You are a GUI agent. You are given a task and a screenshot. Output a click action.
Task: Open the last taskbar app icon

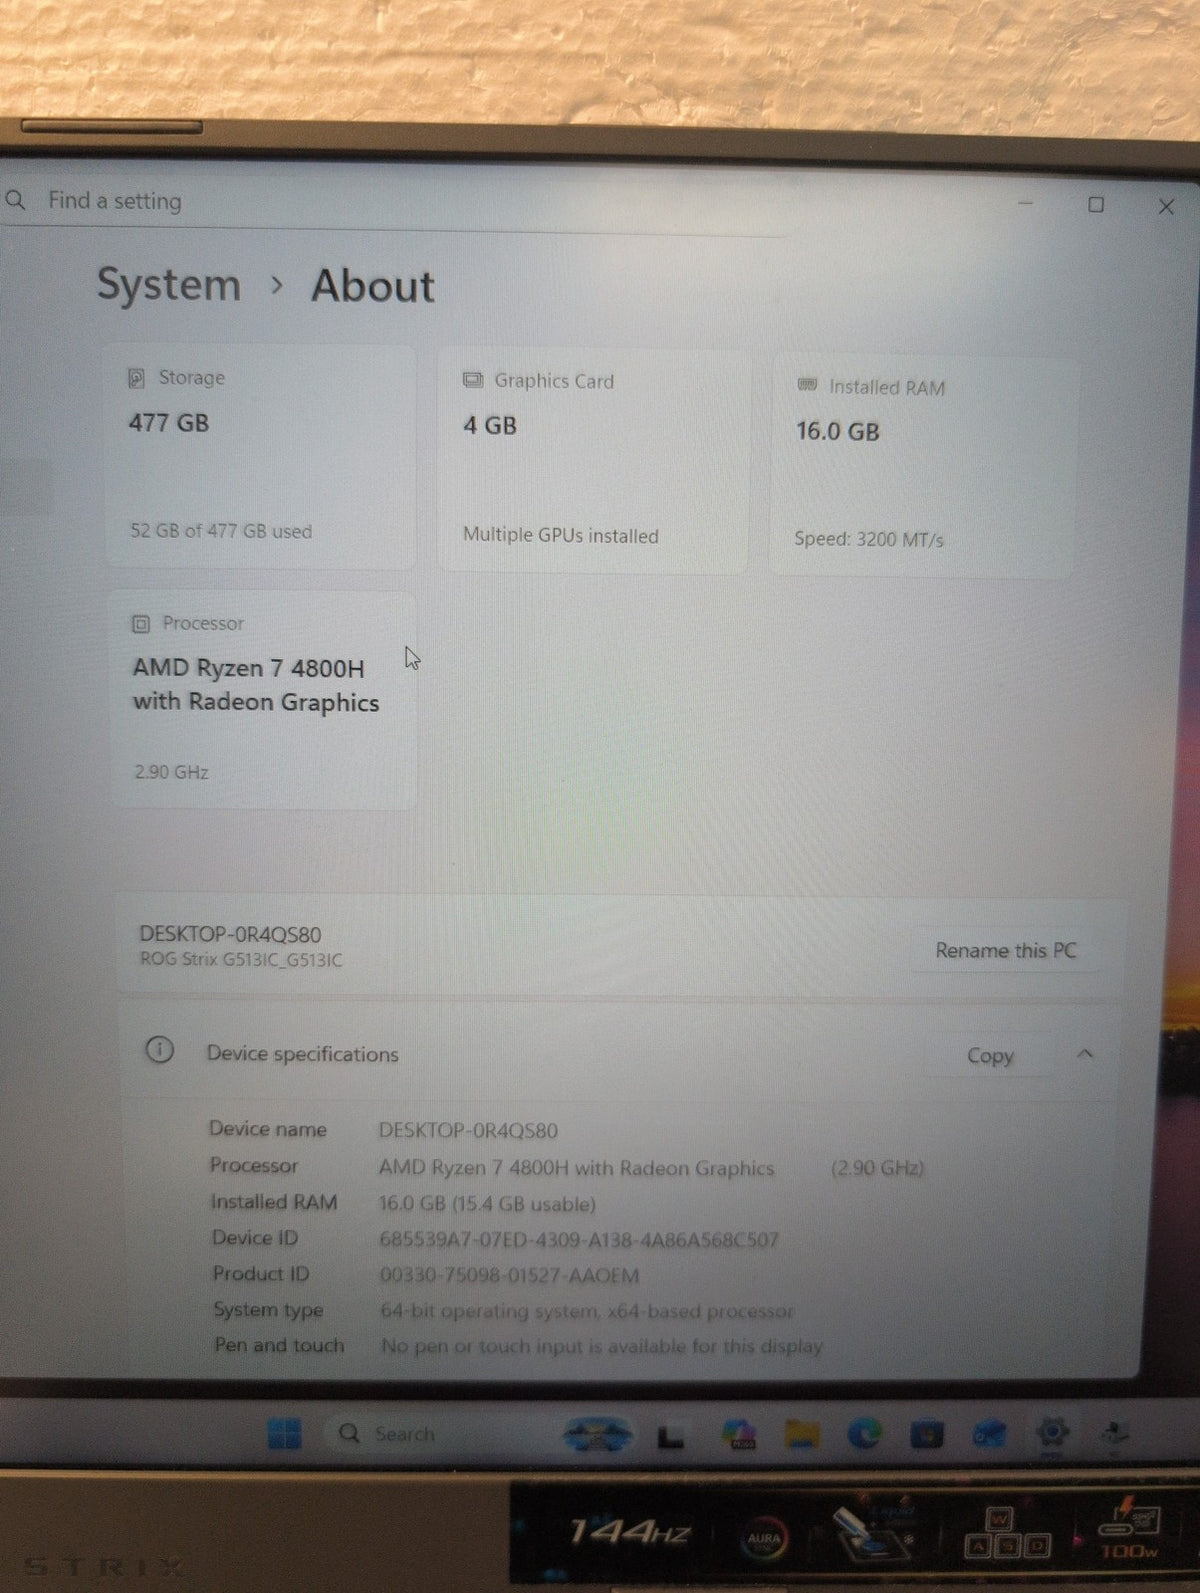pyautogui.click(x=1114, y=1433)
